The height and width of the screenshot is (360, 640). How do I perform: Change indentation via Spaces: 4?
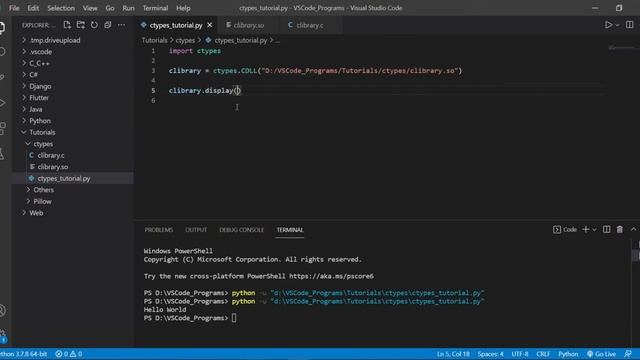point(491,354)
